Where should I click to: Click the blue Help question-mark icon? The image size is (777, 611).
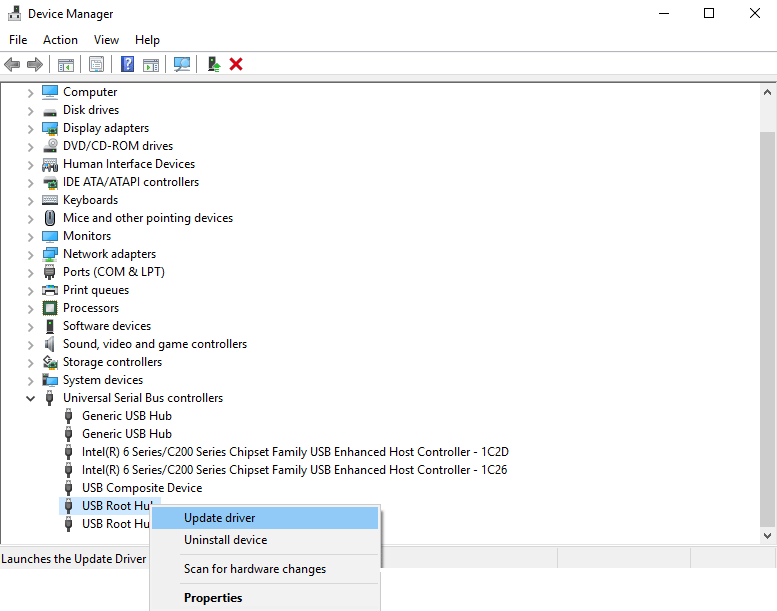tap(127, 64)
